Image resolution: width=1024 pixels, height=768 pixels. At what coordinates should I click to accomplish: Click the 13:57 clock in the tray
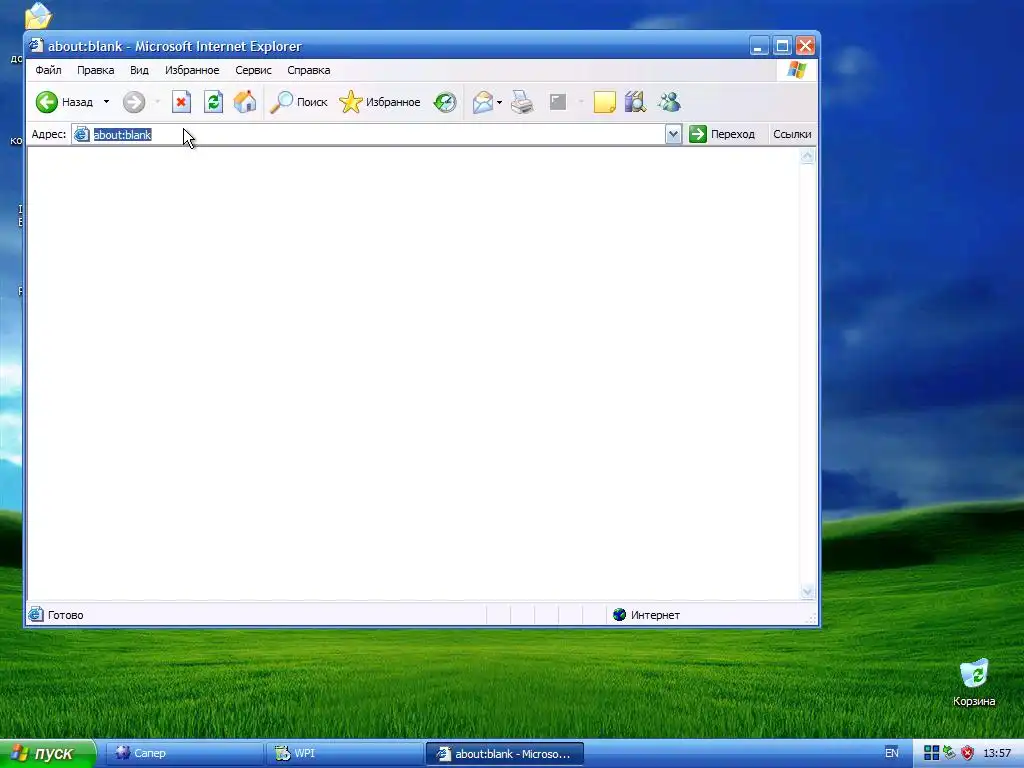997,753
